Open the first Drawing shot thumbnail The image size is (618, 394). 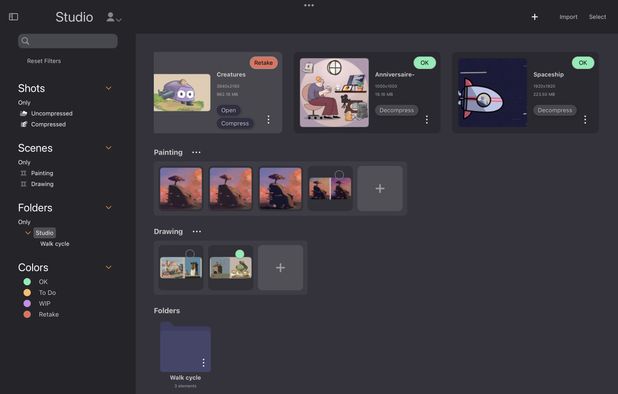pyautogui.click(x=181, y=268)
